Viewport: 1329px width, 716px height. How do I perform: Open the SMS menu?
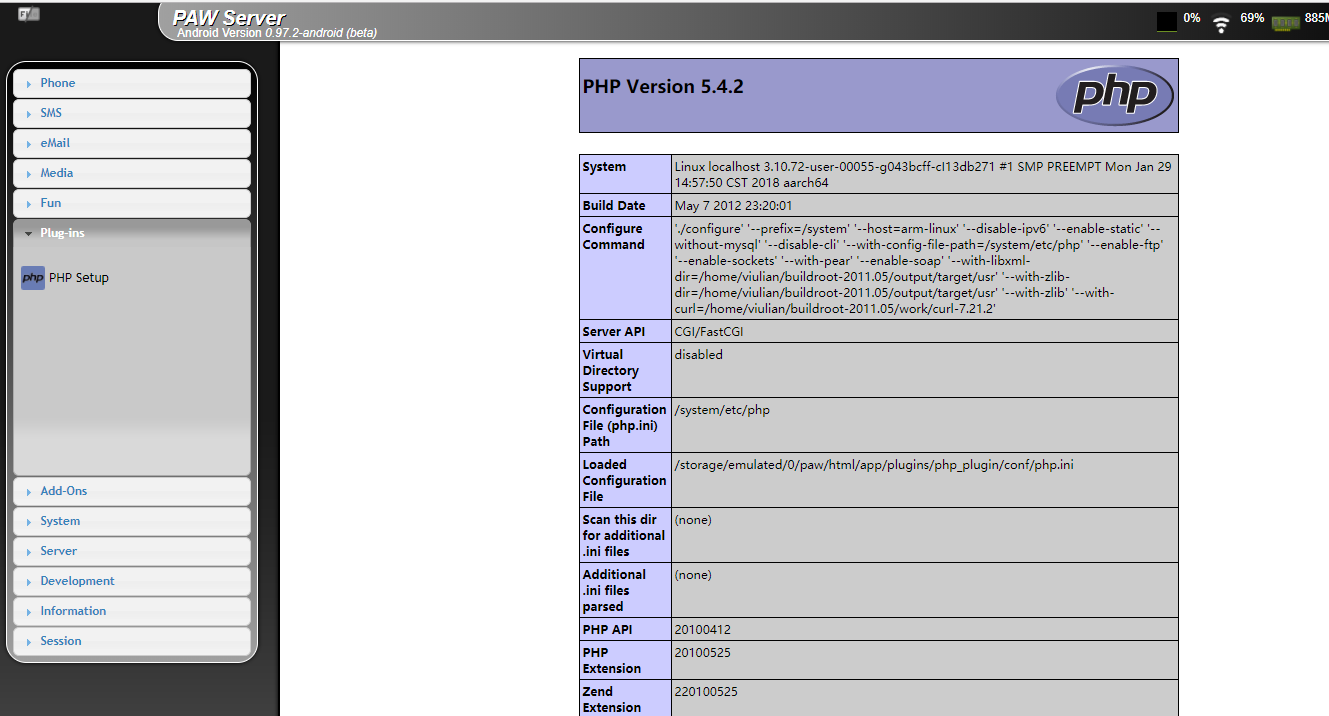[x=51, y=112]
